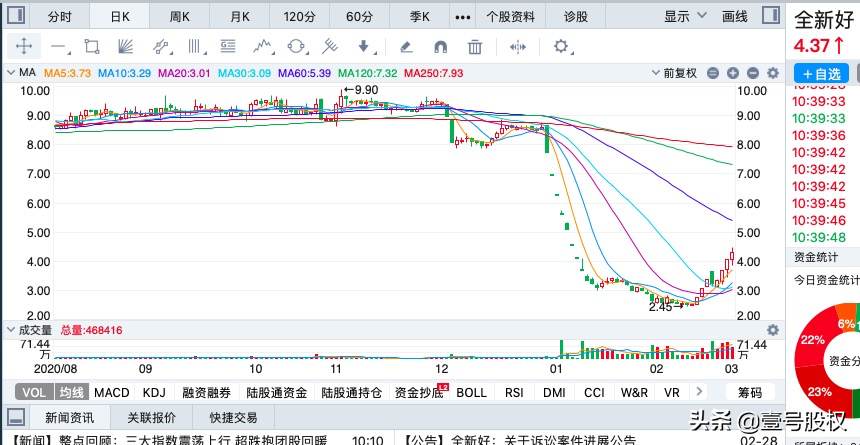Open the 个股资料 stock info button
The image size is (860, 445).
click(510, 16)
